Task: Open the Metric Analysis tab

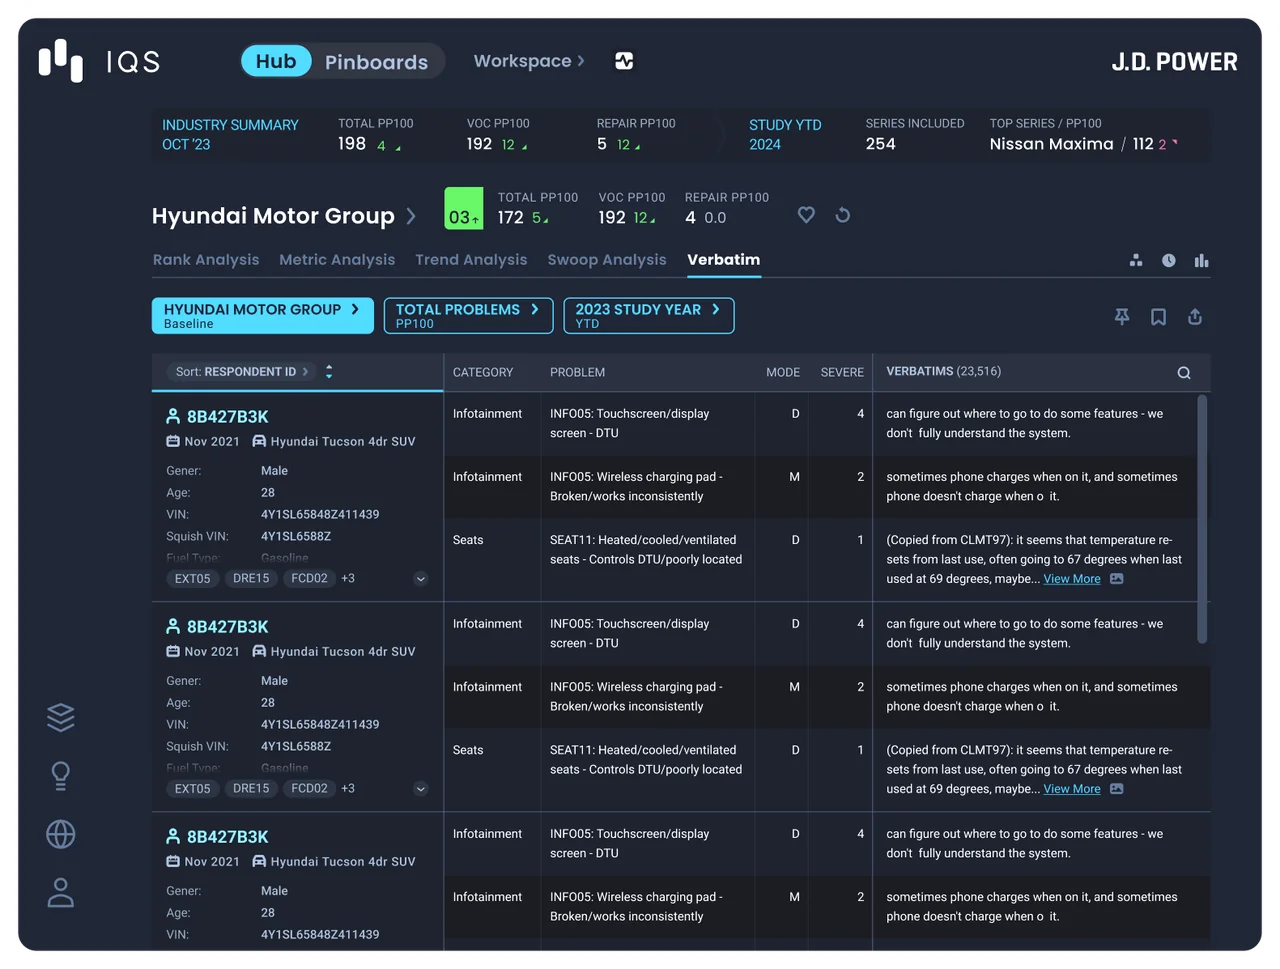Action: [x=337, y=259]
